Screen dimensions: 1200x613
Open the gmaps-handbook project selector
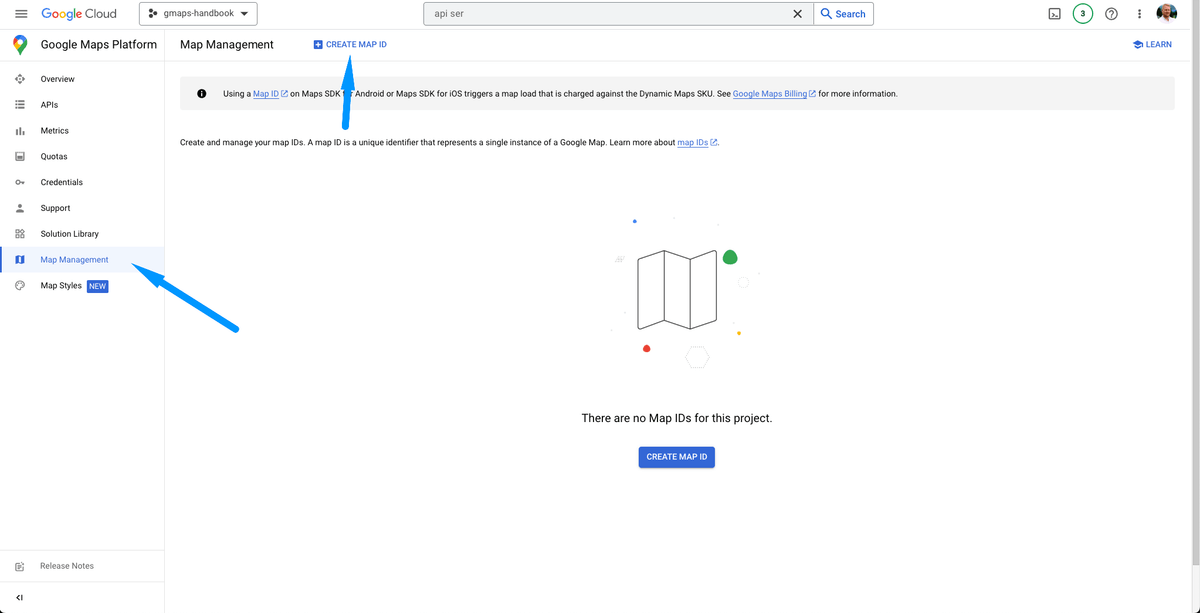(198, 14)
